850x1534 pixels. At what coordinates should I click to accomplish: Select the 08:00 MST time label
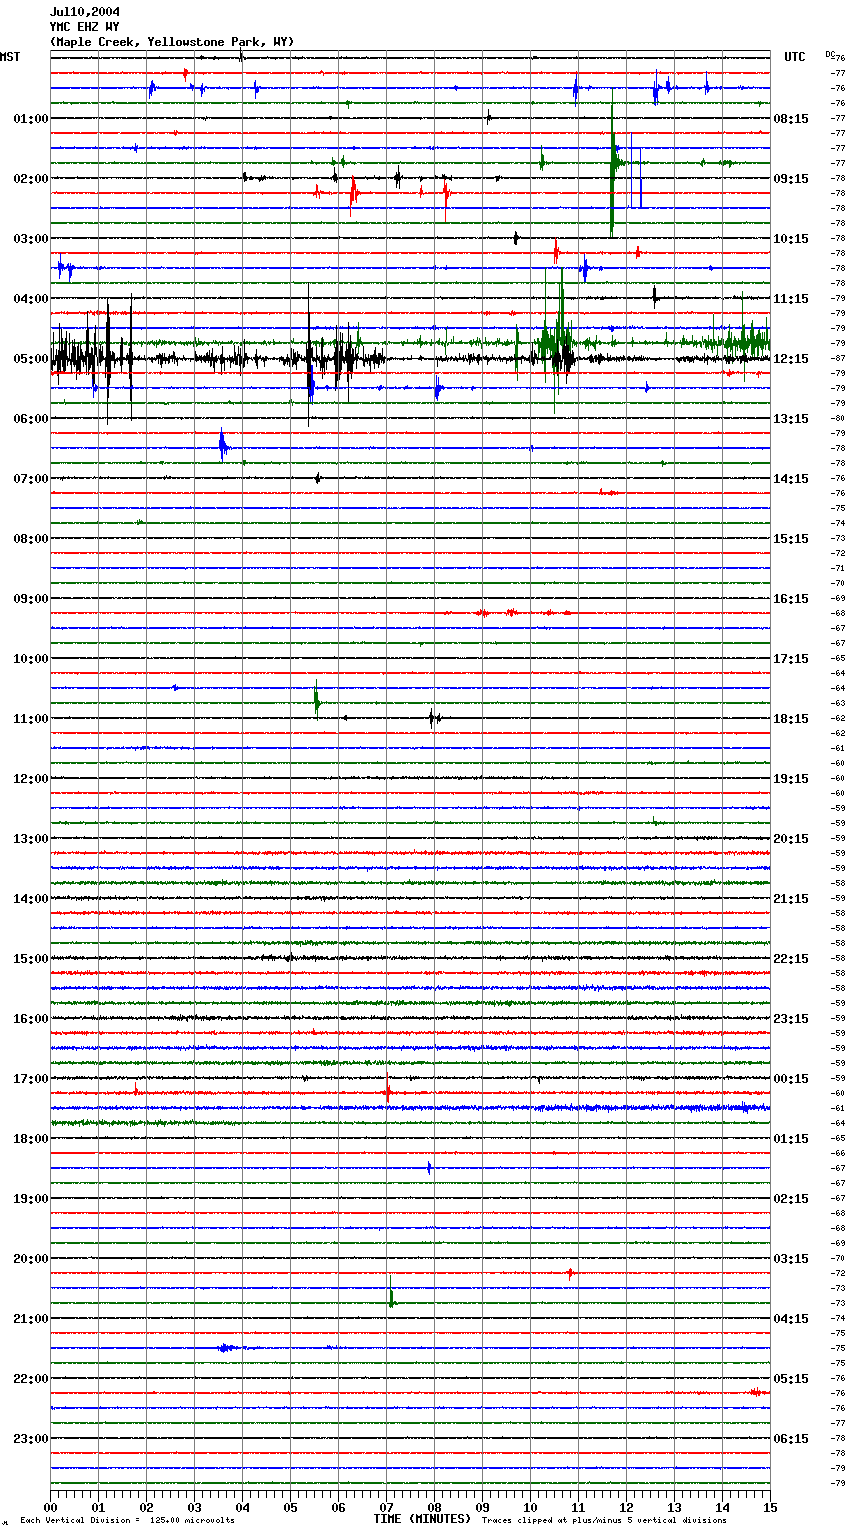point(31,539)
